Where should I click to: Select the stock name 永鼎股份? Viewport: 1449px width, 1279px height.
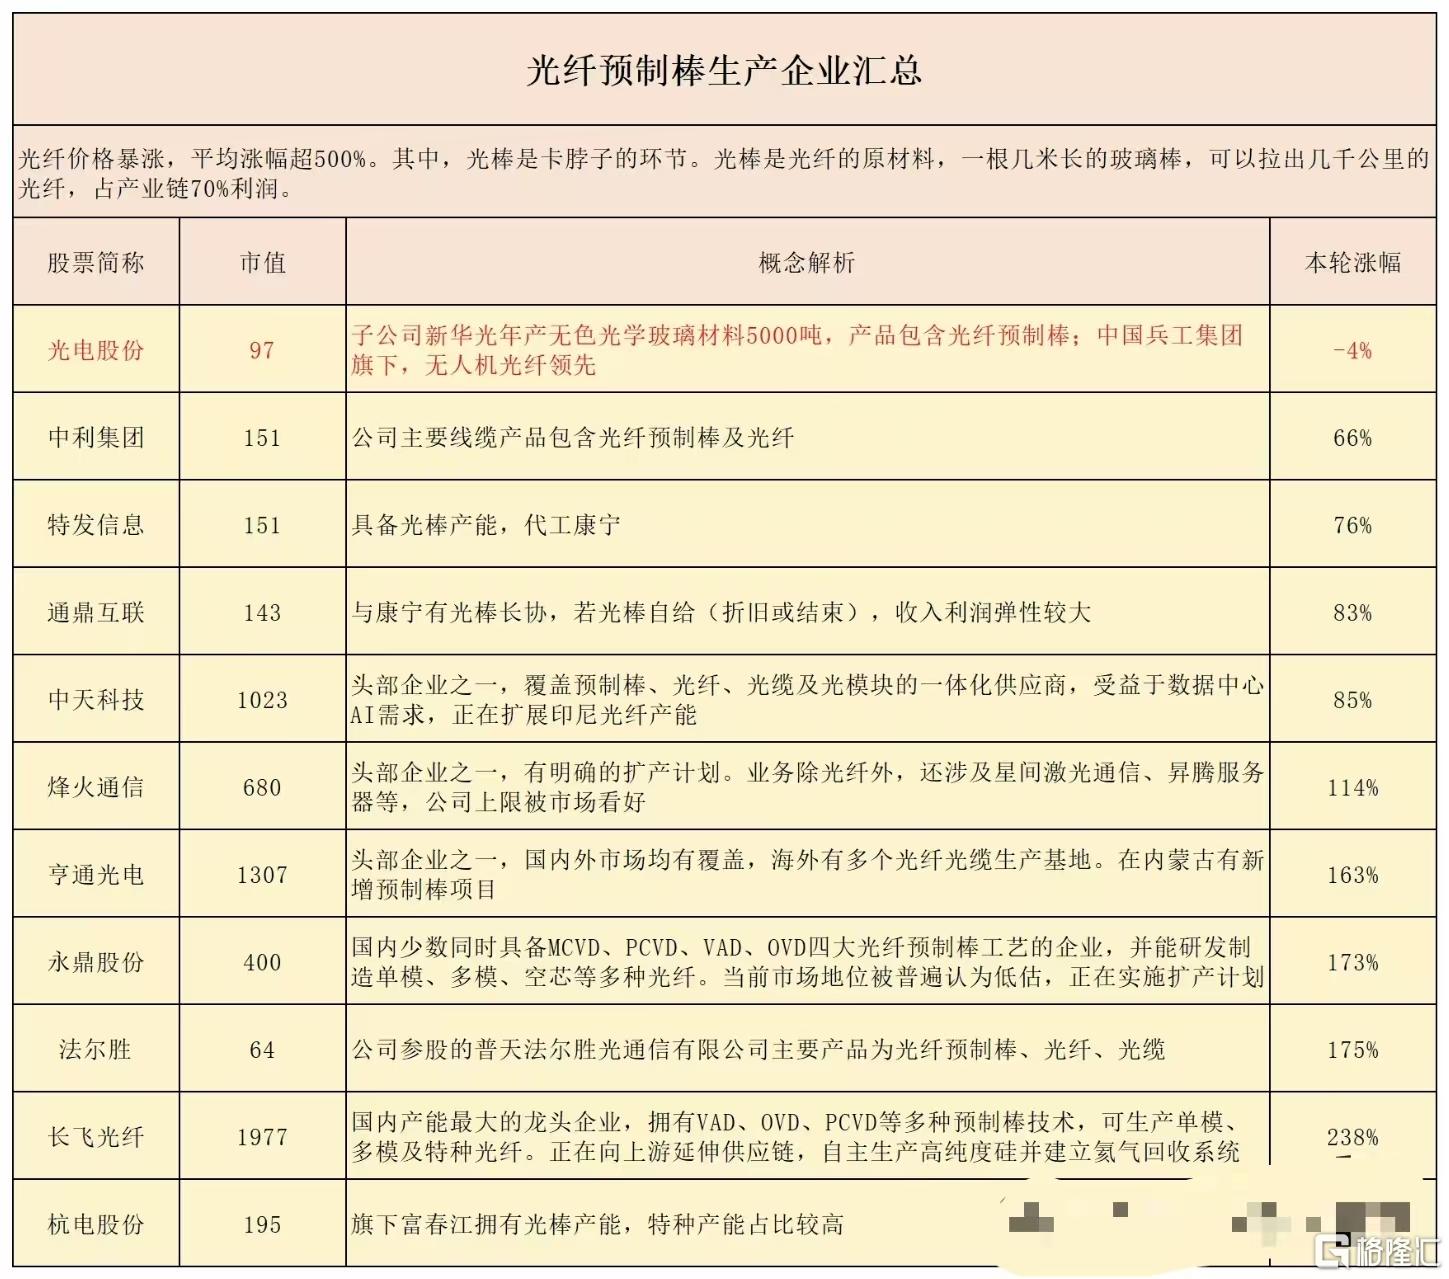click(96, 962)
